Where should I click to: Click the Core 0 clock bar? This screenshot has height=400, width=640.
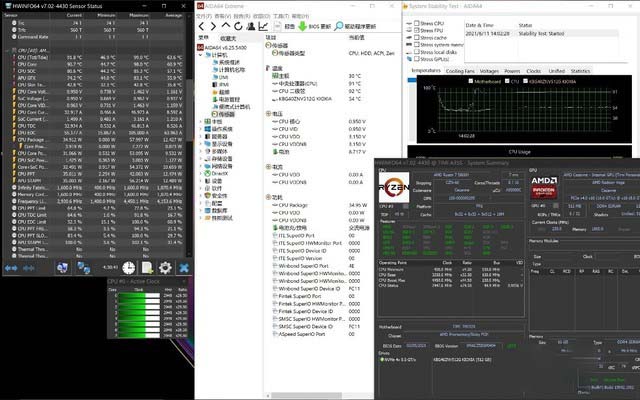tap(139, 296)
